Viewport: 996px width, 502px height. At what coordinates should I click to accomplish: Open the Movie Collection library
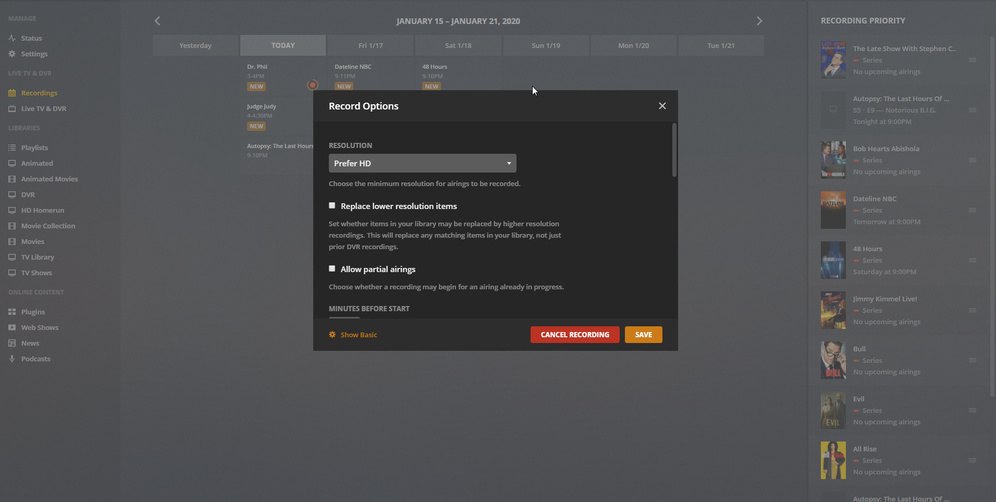click(41, 226)
